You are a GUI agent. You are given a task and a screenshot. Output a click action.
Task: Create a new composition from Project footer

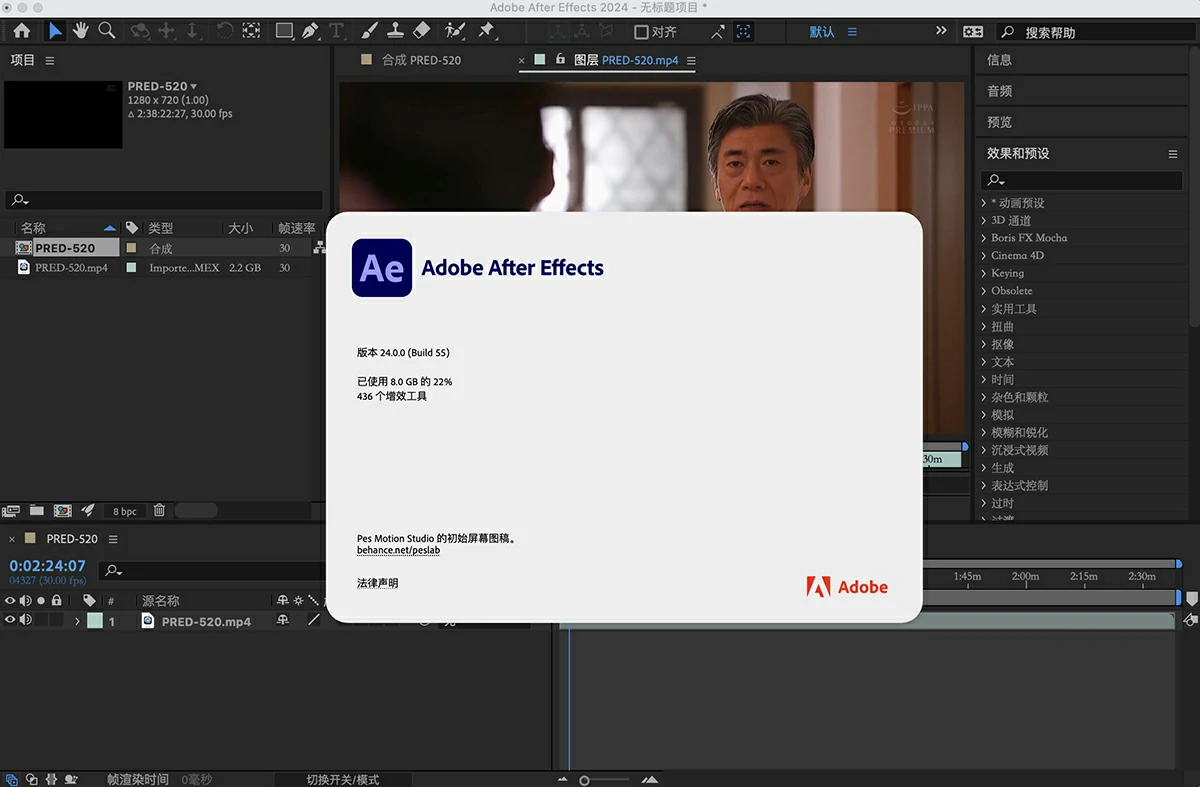click(62, 510)
